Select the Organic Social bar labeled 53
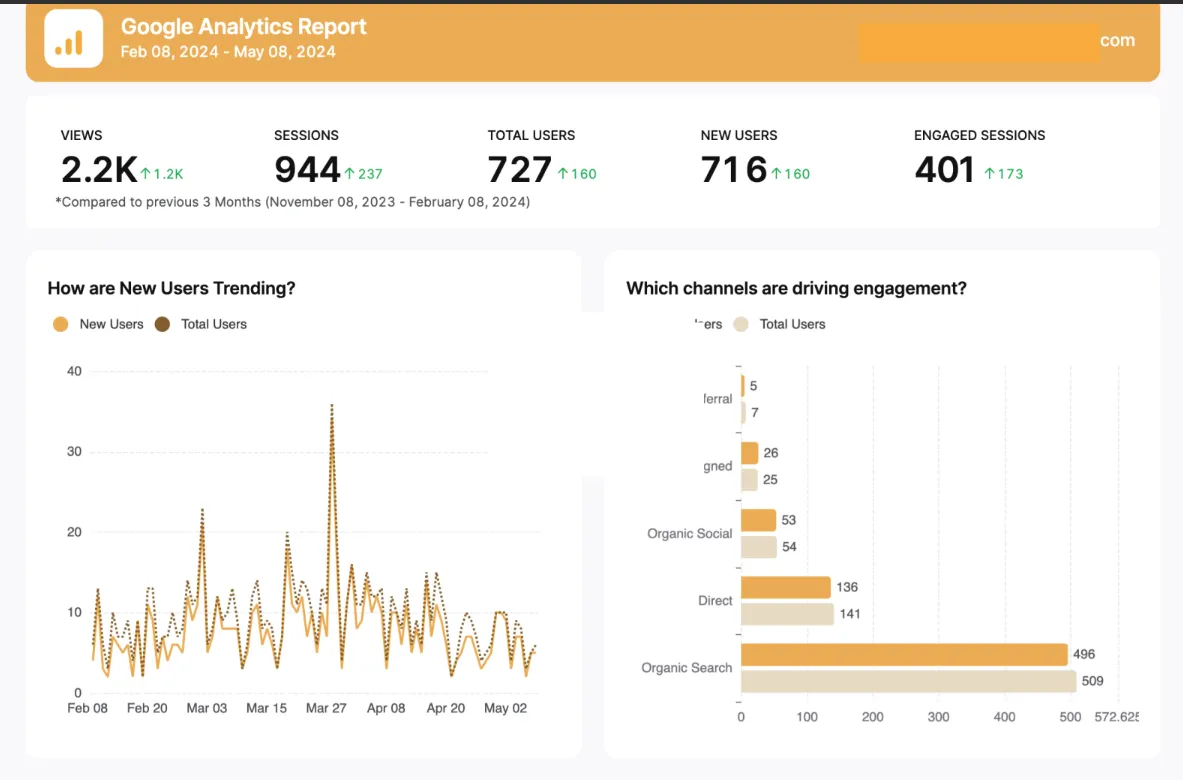1183x780 pixels. (x=759, y=520)
